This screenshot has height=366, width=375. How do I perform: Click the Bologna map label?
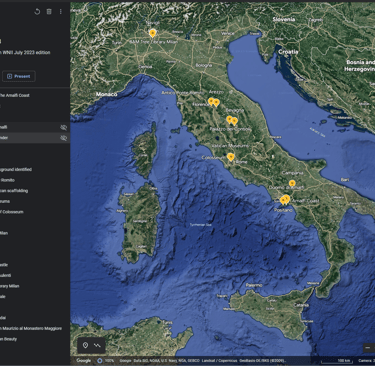203,65
